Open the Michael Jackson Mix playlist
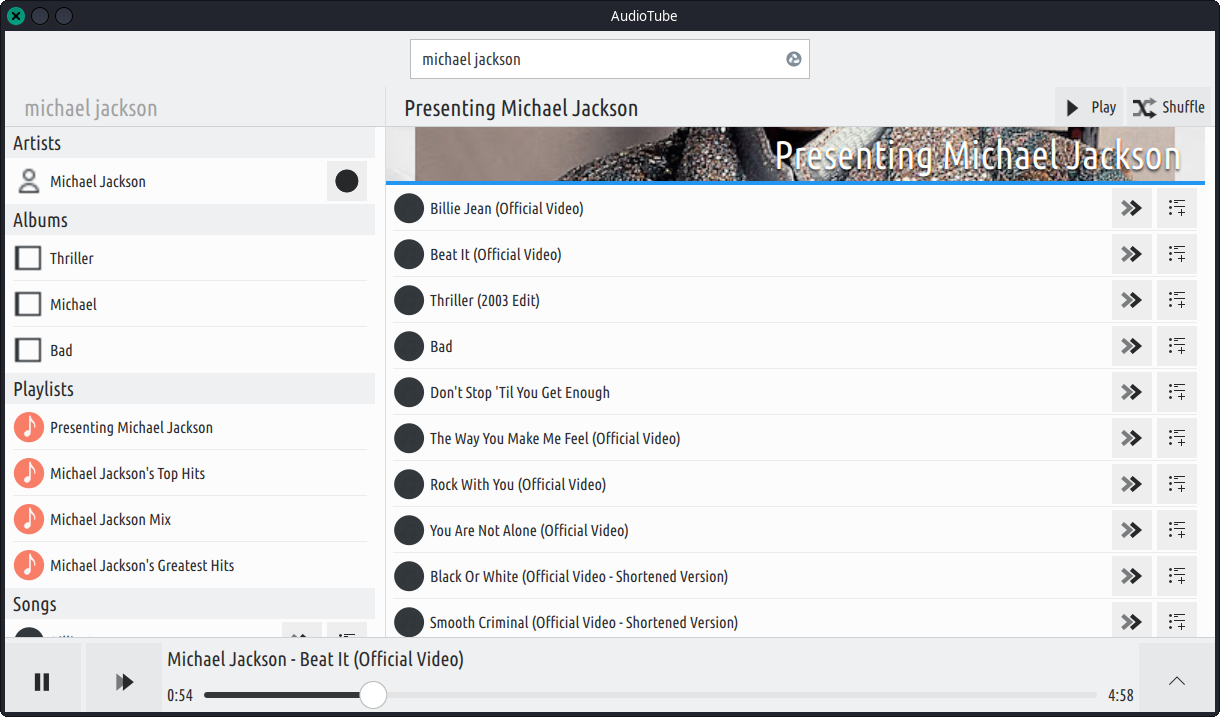Screen dimensions: 1220x717 pyautogui.click(x=110, y=519)
